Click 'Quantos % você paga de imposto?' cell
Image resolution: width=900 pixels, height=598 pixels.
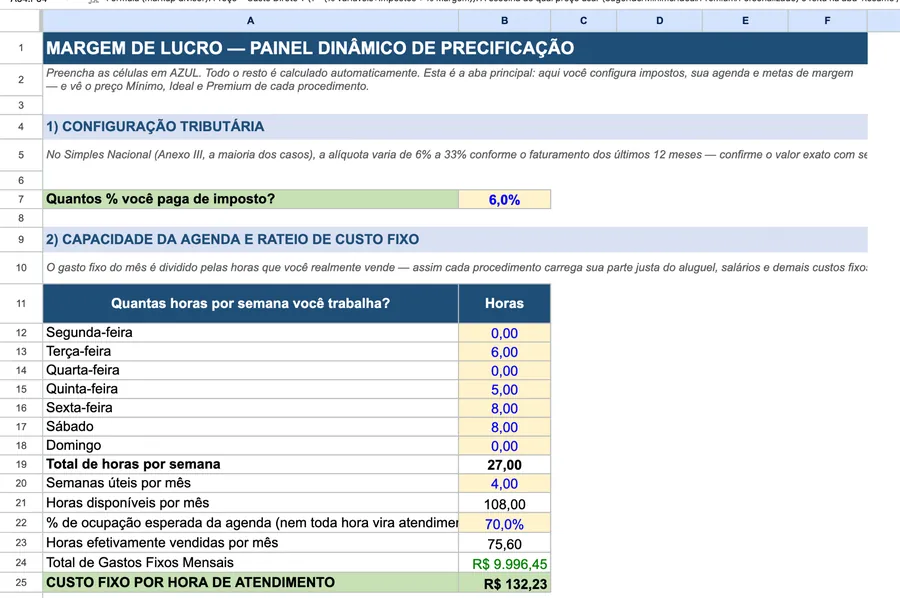(x=250, y=199)
